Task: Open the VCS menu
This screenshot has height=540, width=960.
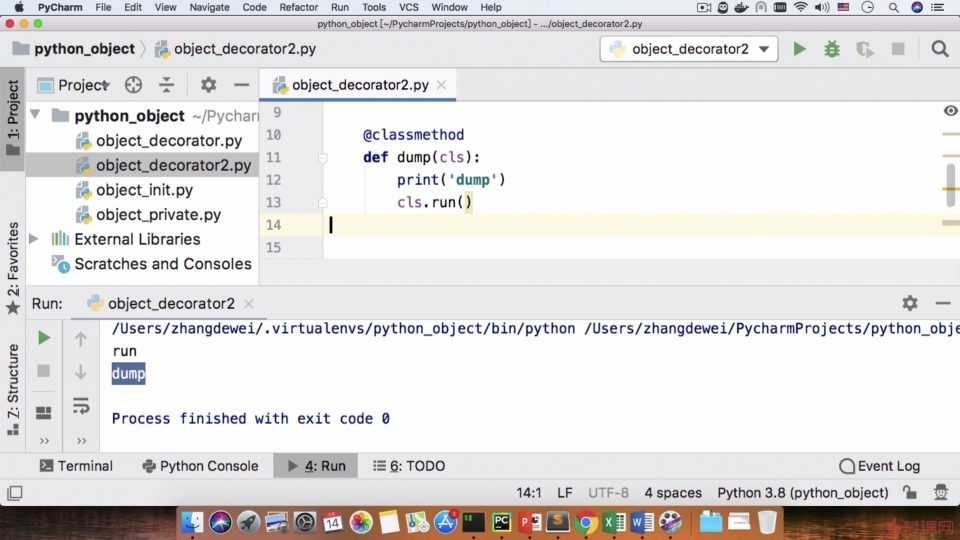Action: (408, 7)
